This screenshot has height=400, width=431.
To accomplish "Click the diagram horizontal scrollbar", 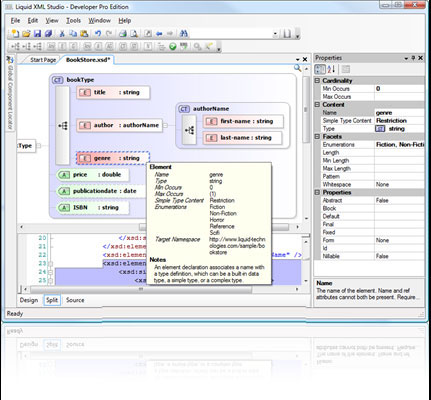I will (159, 227).
